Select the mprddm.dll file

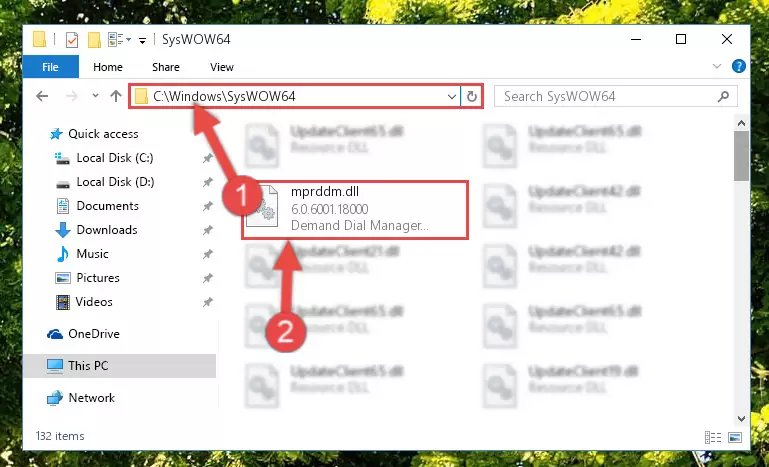point(355,209)
